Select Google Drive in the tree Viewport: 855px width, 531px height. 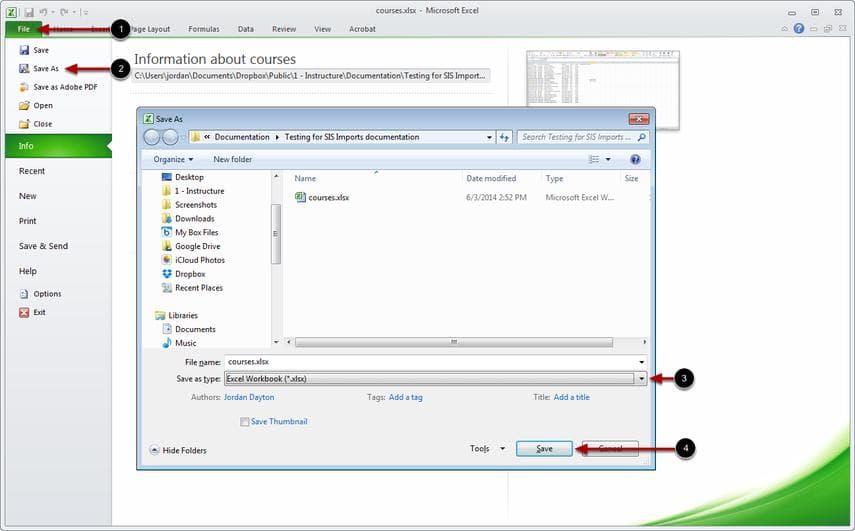[x=191, y=246]
